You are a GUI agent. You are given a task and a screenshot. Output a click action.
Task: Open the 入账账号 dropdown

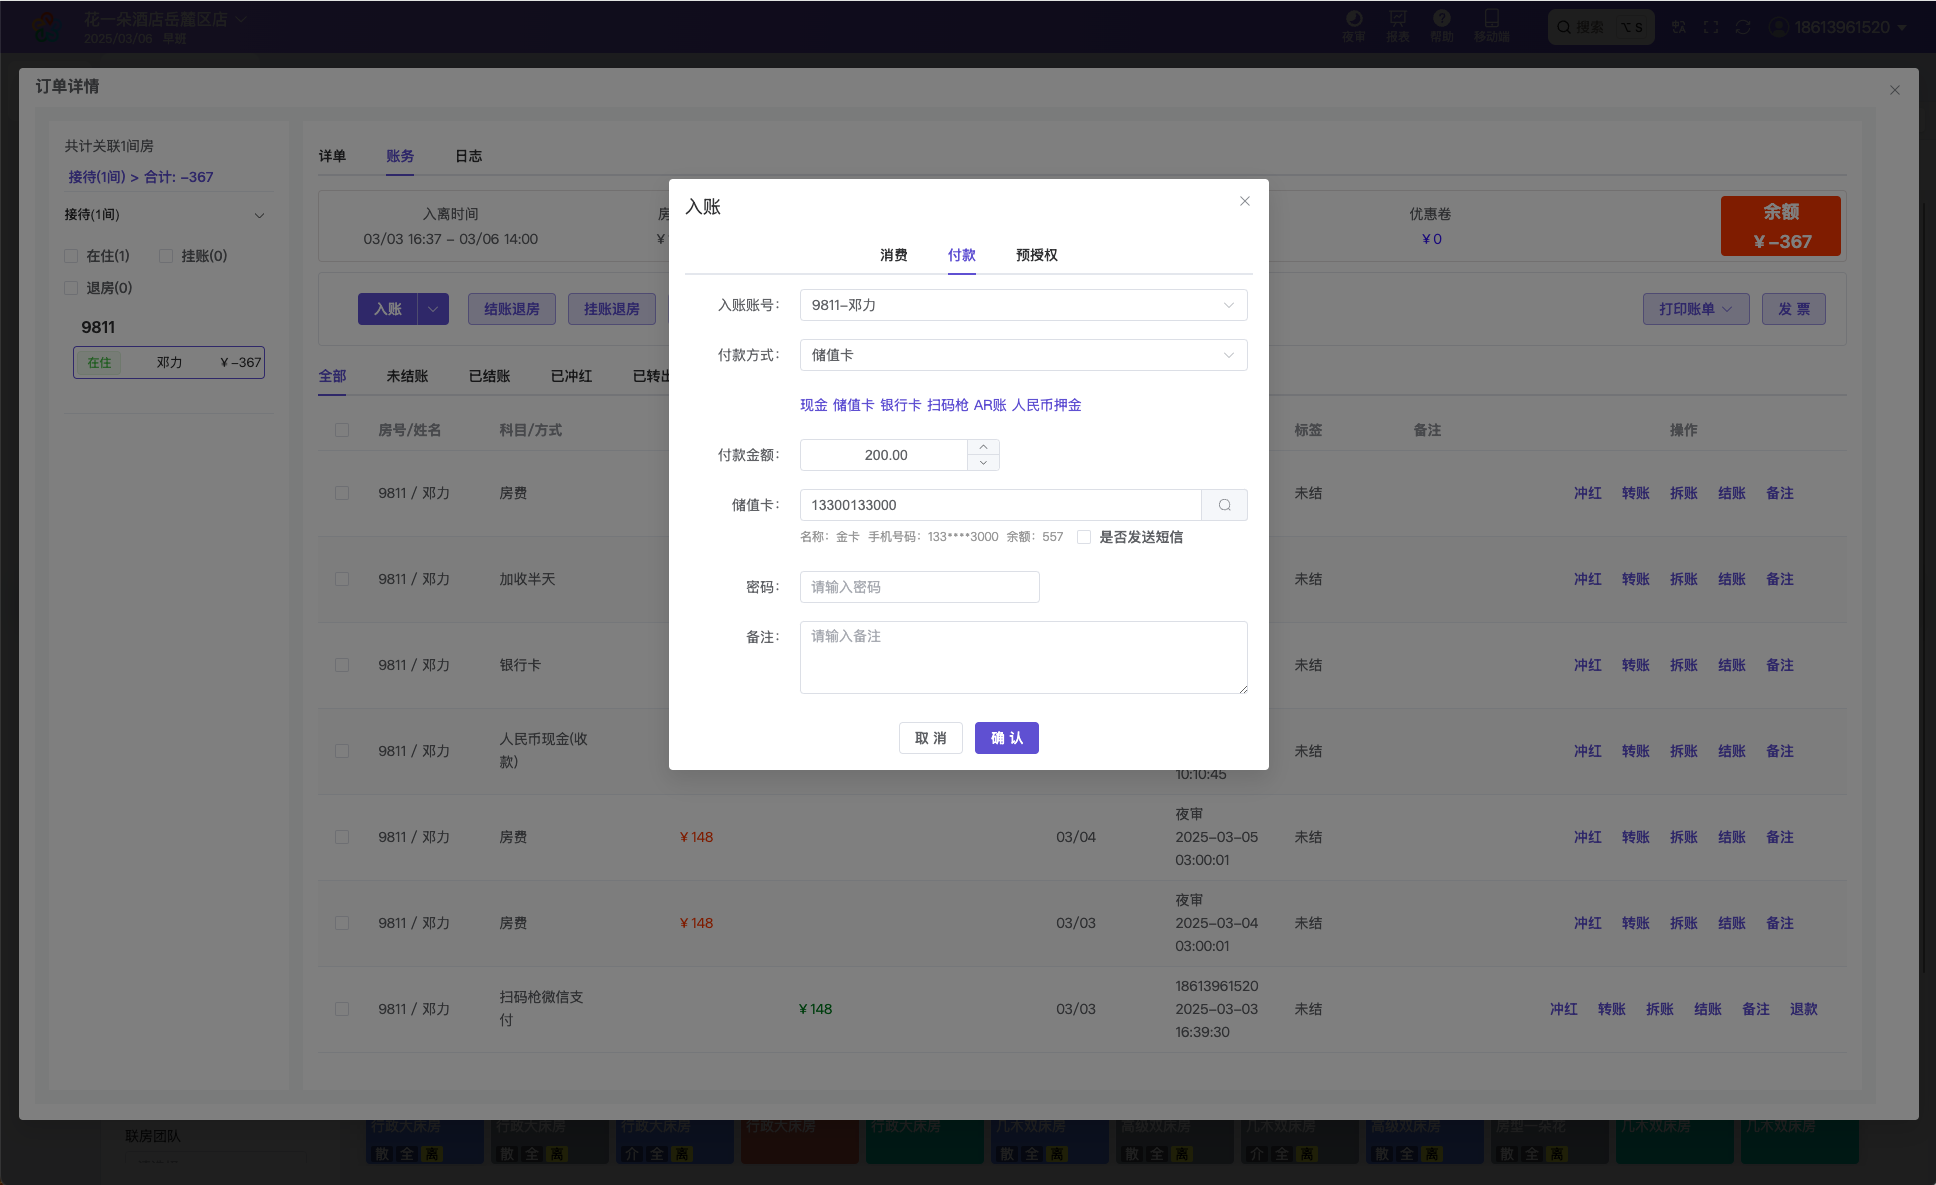pos(1023,305)
